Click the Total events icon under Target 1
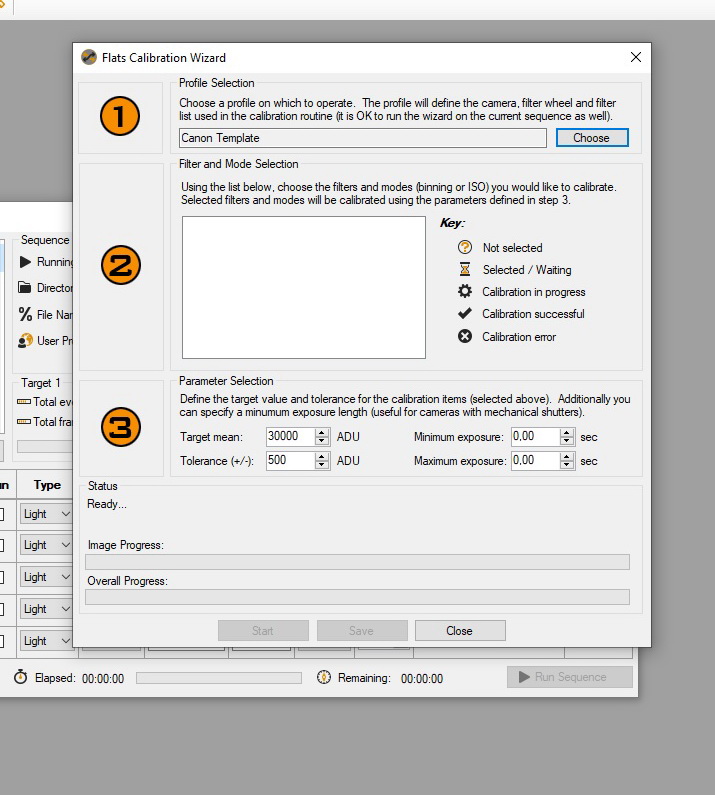Screen dimensions: 715x795 pos(24,402)
